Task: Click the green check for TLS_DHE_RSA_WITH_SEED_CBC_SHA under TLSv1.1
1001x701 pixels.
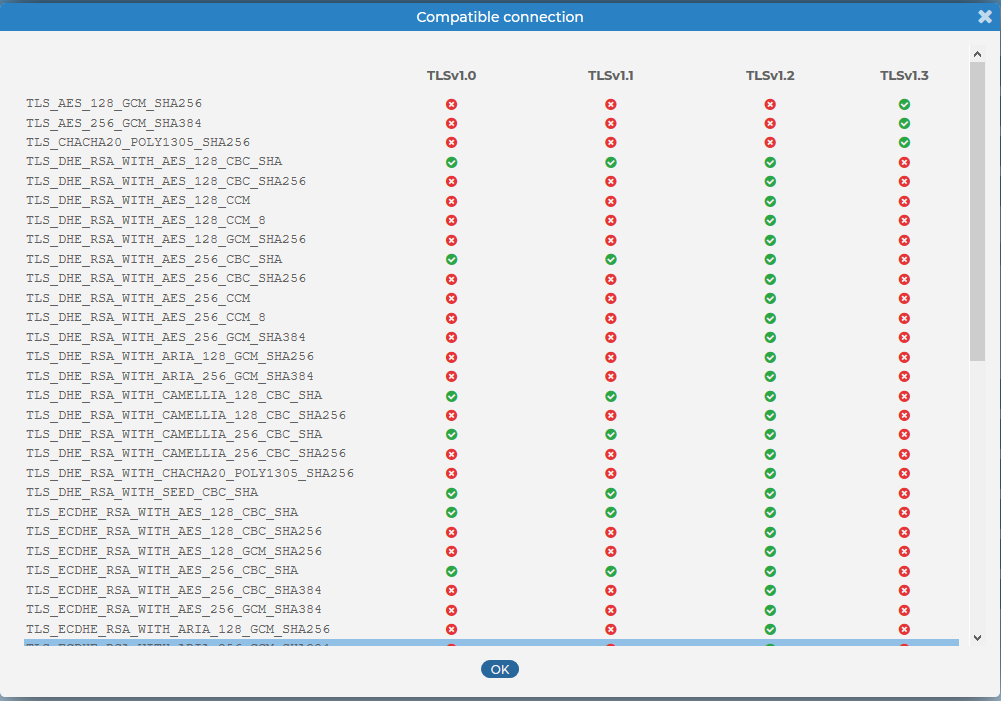Action: click(x=610, y=493)
